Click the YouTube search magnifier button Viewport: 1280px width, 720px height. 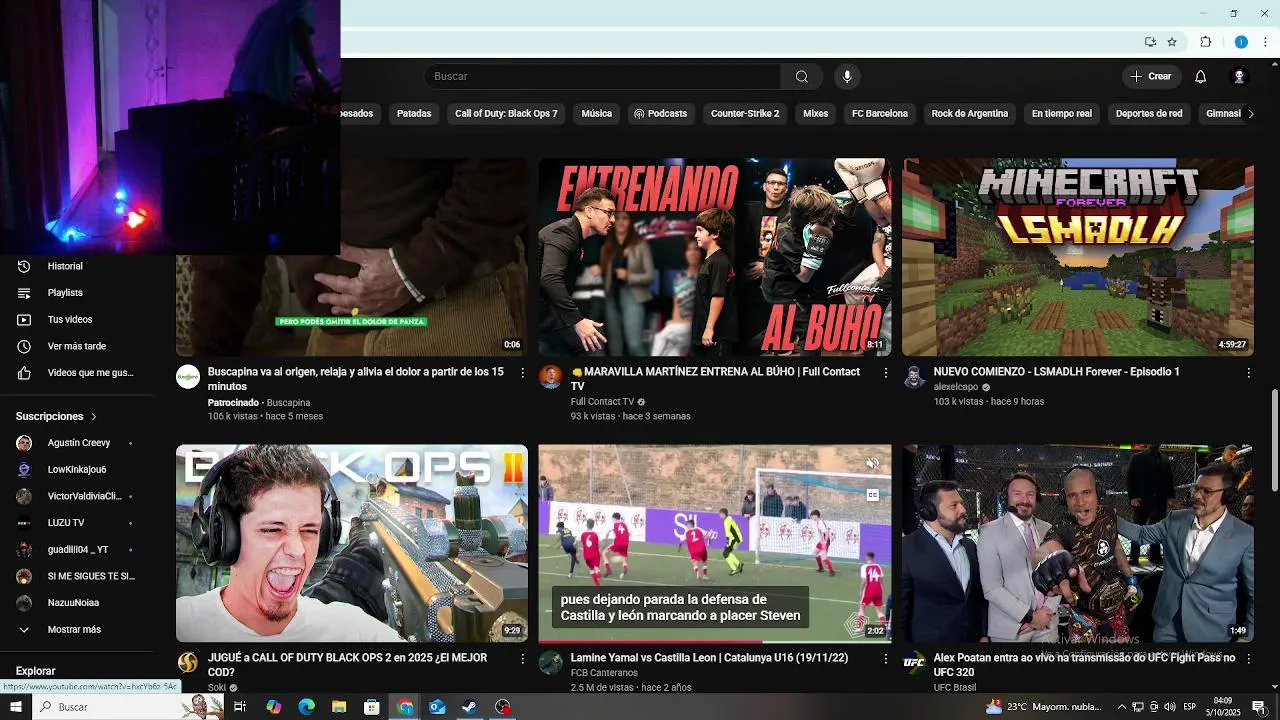[801, 77]
